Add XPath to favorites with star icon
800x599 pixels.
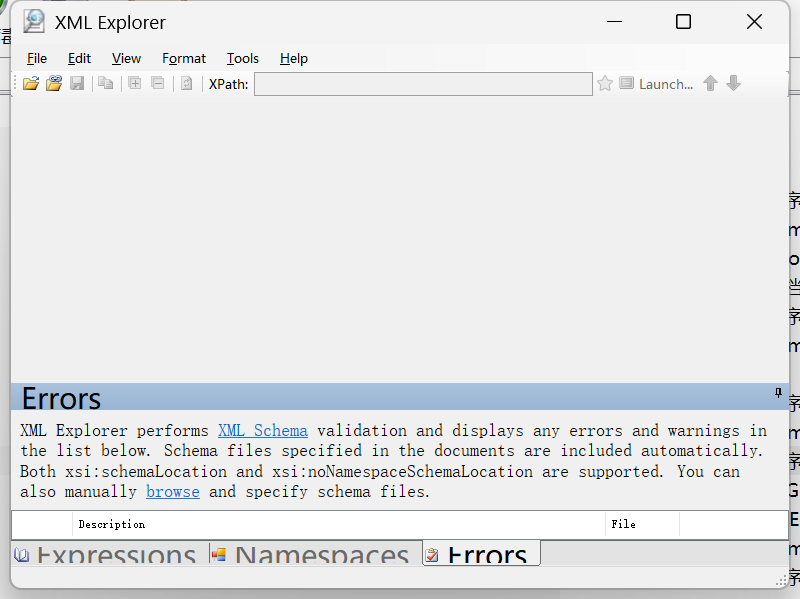(604, 84)
